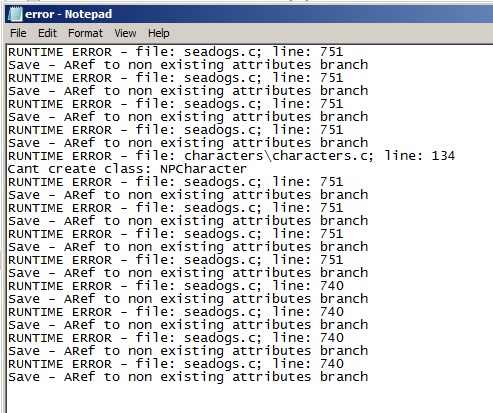The height and width of the screenshot is (413, 493).
Task: Click the 'error - Notepad' title bar
Action: click(x=249, y=14)
